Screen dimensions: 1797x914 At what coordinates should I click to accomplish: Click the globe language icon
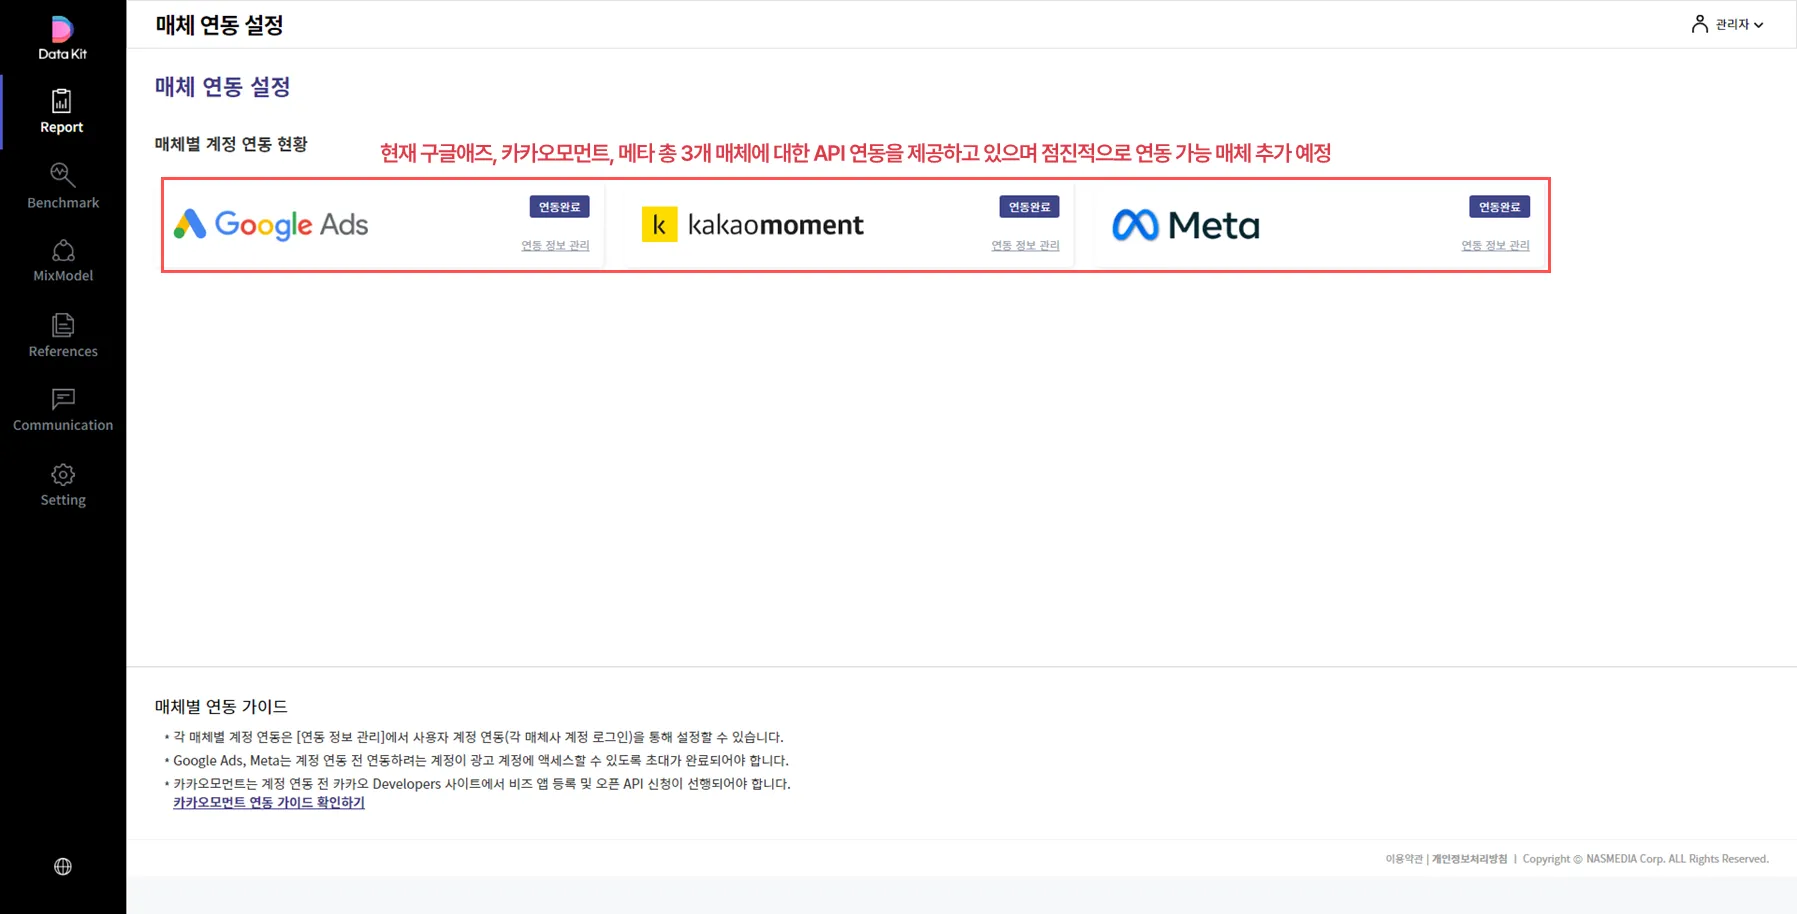pyautogui.click(x=63, y=867)
